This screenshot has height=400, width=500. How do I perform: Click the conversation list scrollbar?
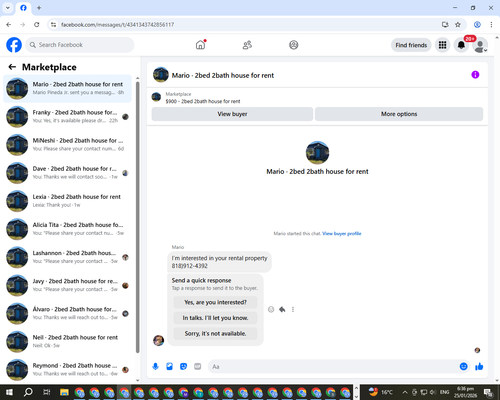(x=138, y=217)
